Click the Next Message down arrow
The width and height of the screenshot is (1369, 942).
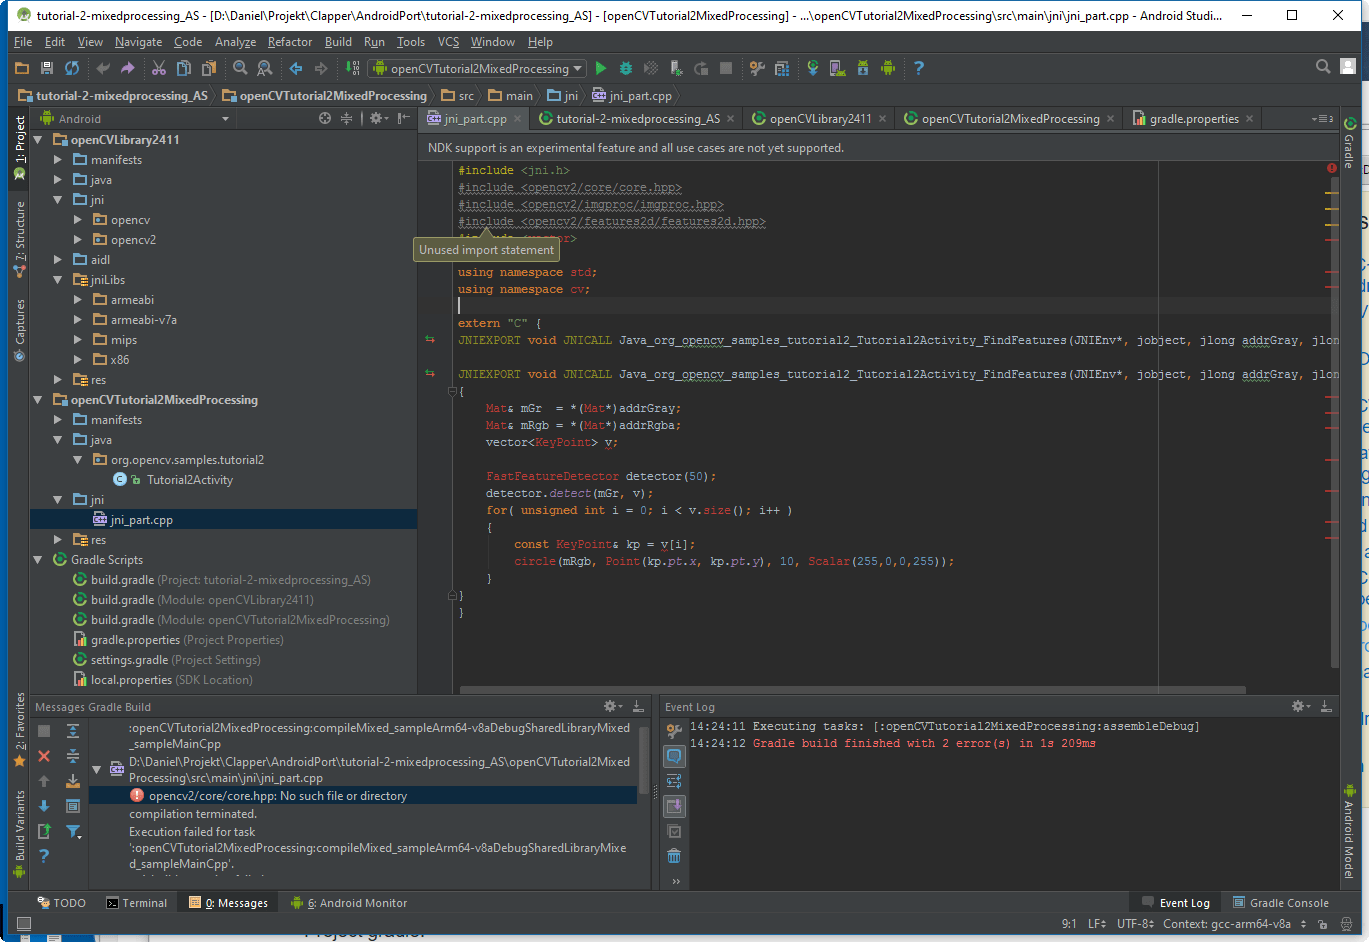point(44,806)
